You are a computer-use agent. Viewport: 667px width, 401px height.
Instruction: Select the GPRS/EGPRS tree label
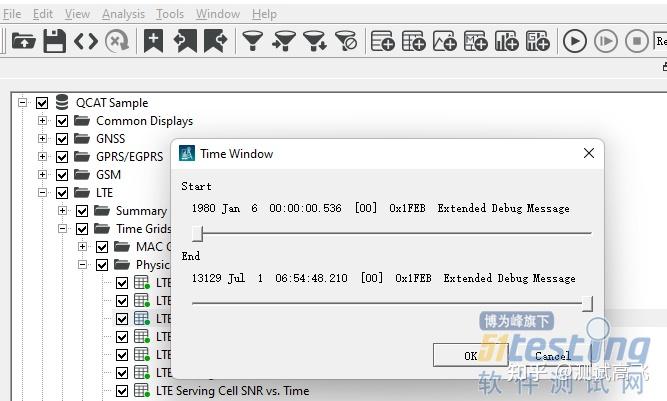click(x=129, y=157)
